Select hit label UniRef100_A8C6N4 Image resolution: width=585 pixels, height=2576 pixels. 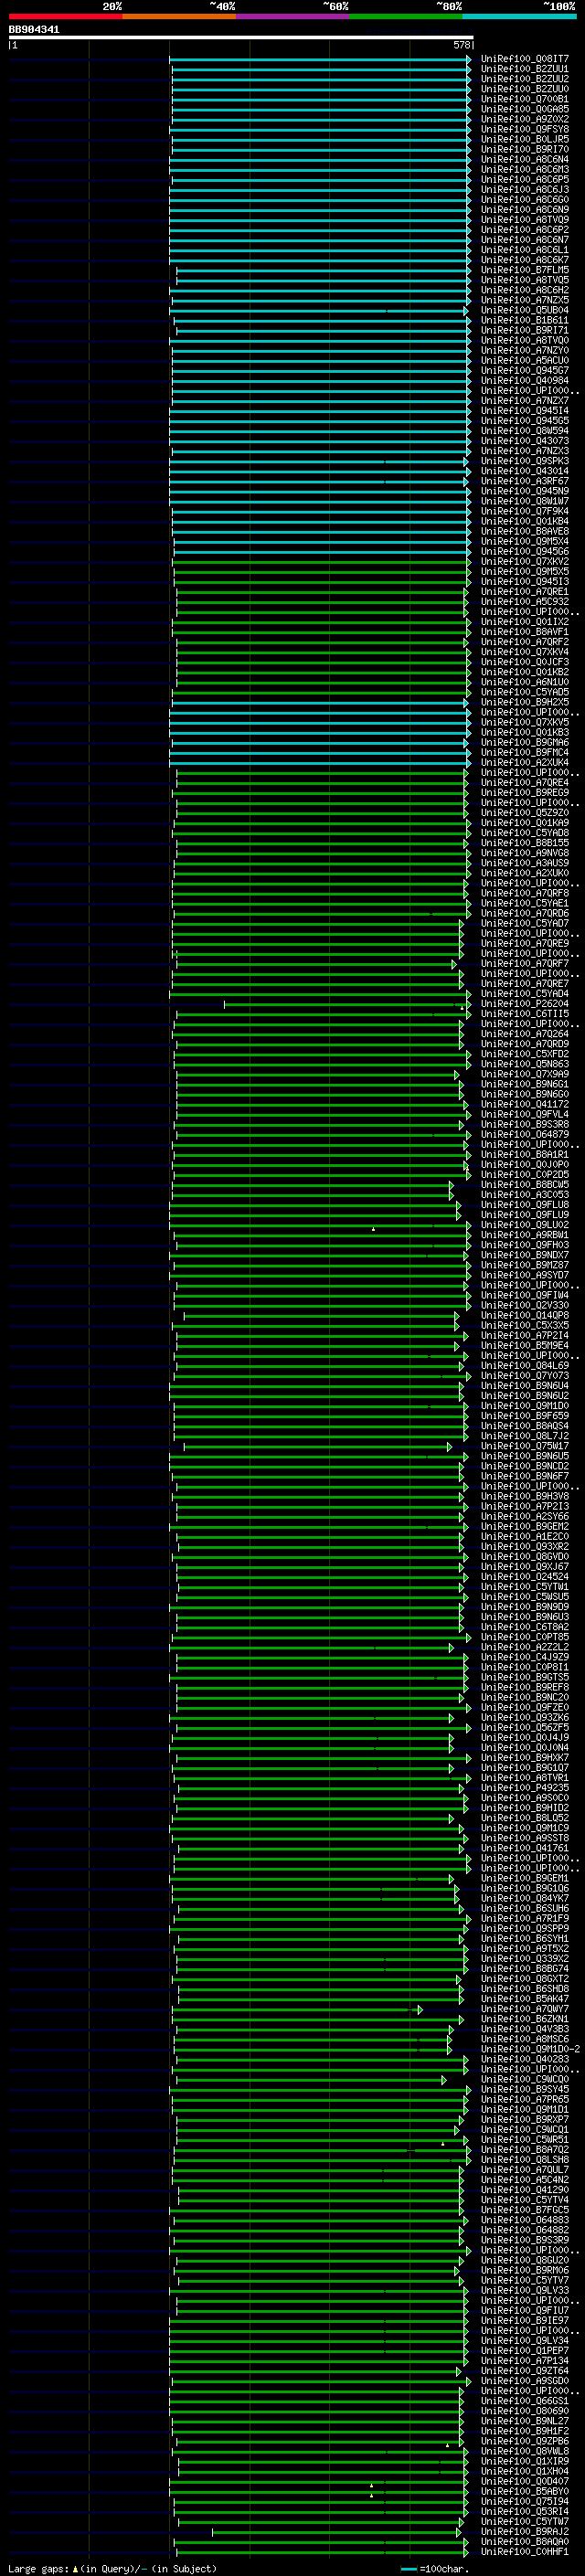click(x=525, y=159)
